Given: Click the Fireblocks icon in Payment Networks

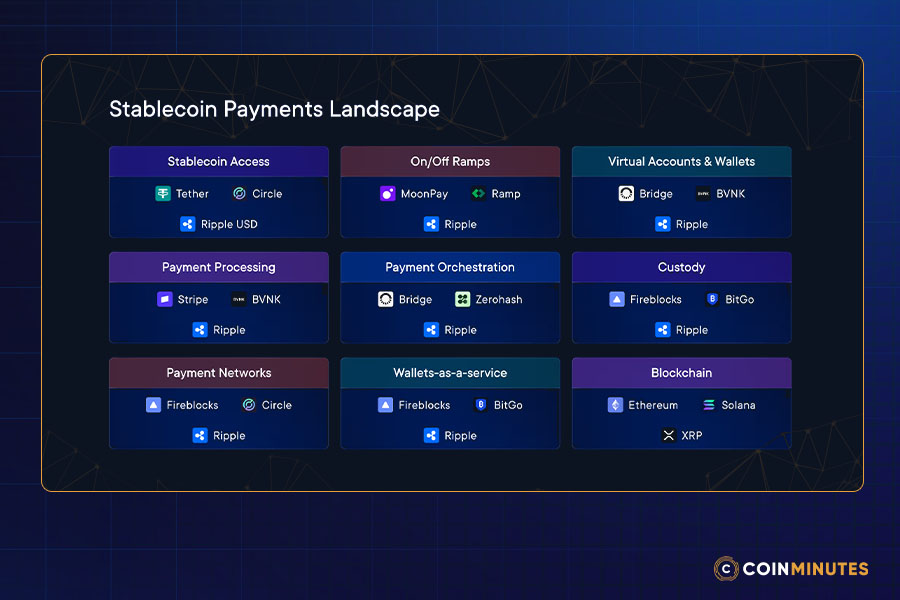Looking at the screenshot, I should point(153,405).
